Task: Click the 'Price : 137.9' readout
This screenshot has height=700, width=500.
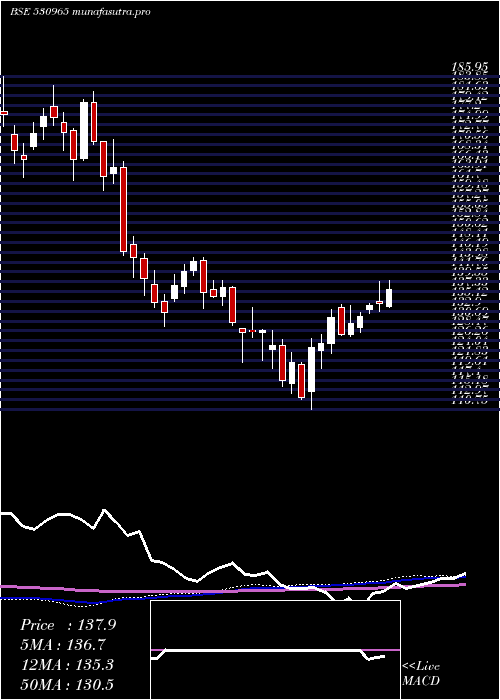Action: tap(68, 625)
